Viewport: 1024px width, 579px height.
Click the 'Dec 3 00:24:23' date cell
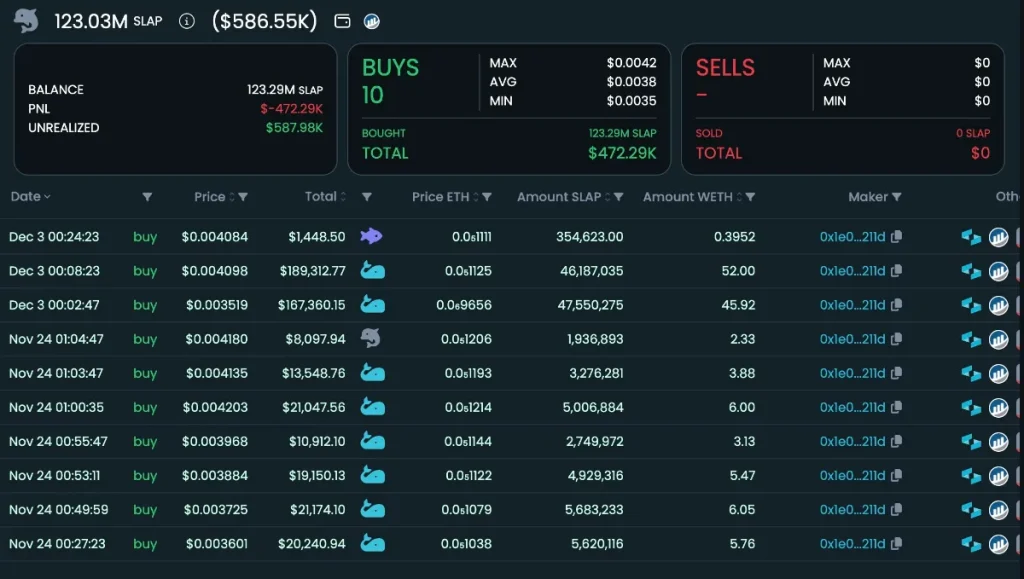coord(54,237)
